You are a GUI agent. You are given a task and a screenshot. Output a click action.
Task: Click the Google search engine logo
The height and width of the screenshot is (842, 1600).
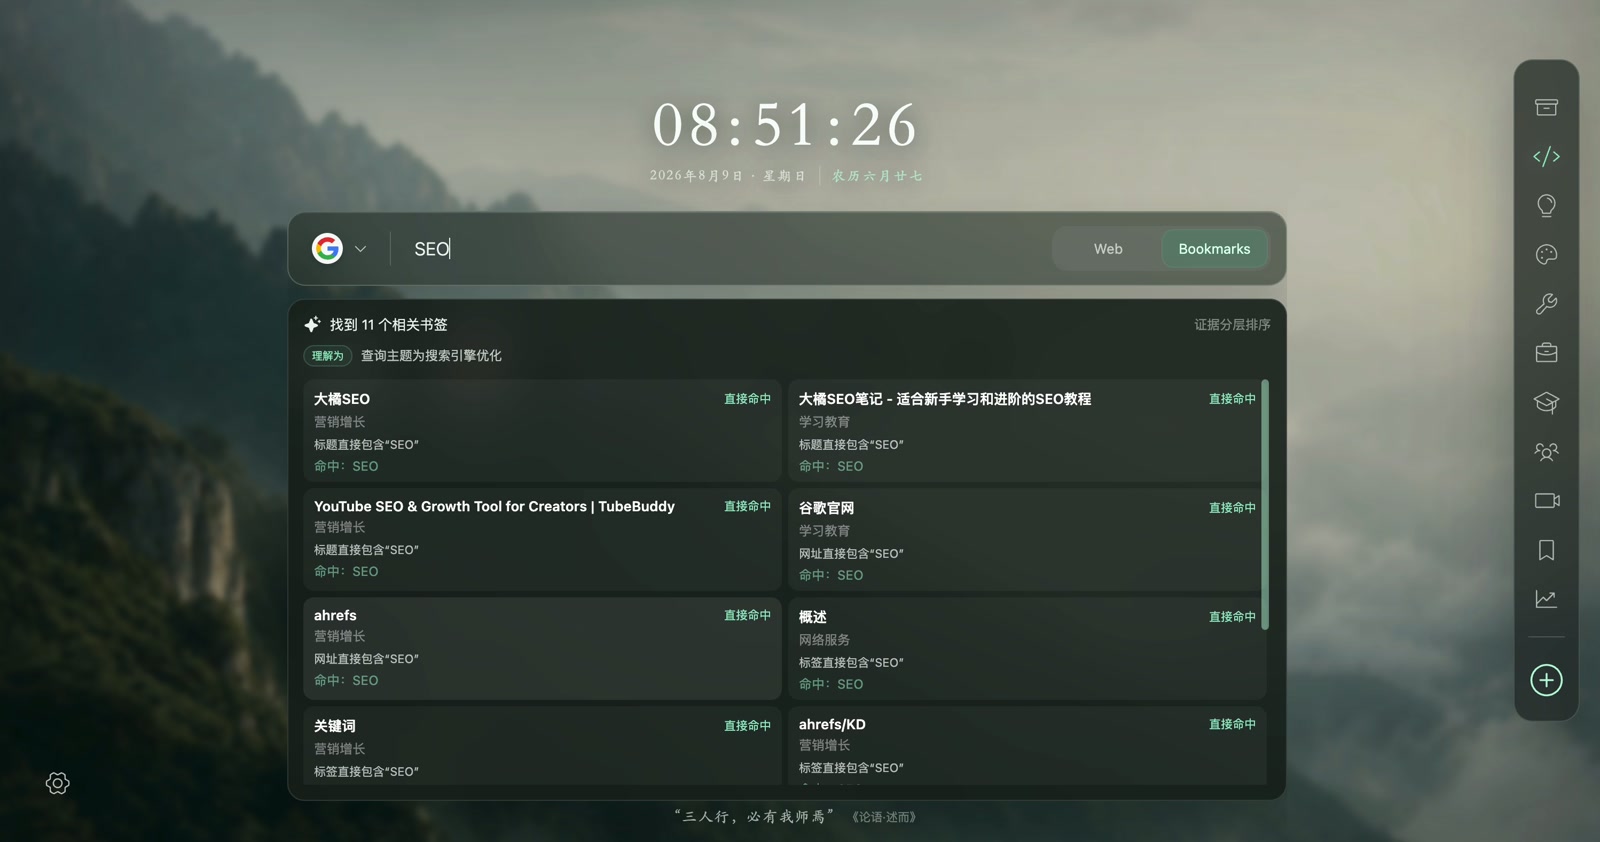coord(327,248)
